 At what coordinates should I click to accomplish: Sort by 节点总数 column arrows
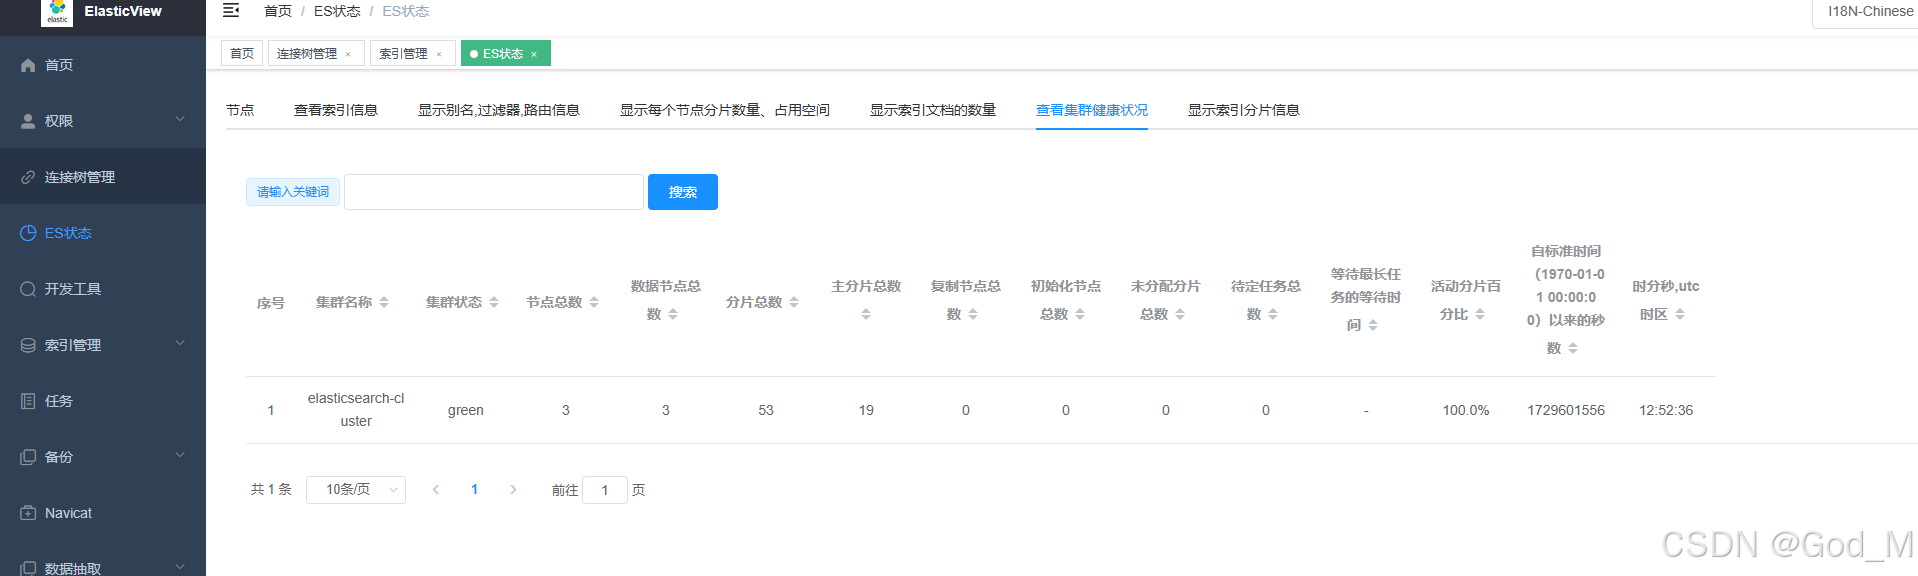pos(594,302)
